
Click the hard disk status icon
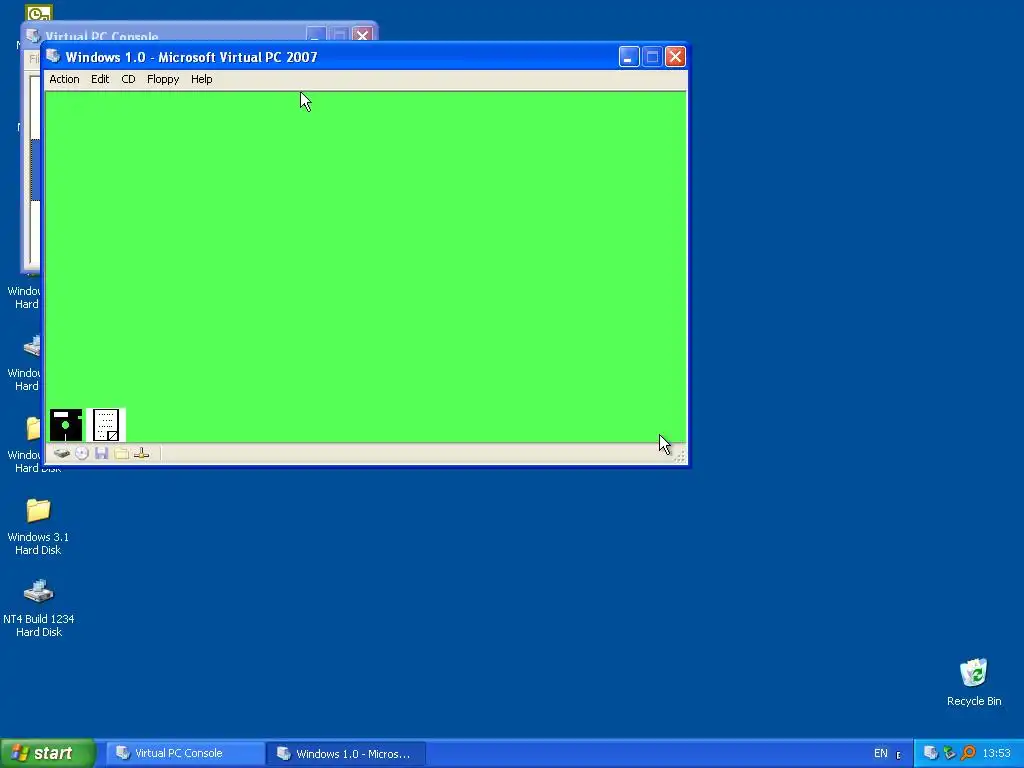[x=61, y=453]
